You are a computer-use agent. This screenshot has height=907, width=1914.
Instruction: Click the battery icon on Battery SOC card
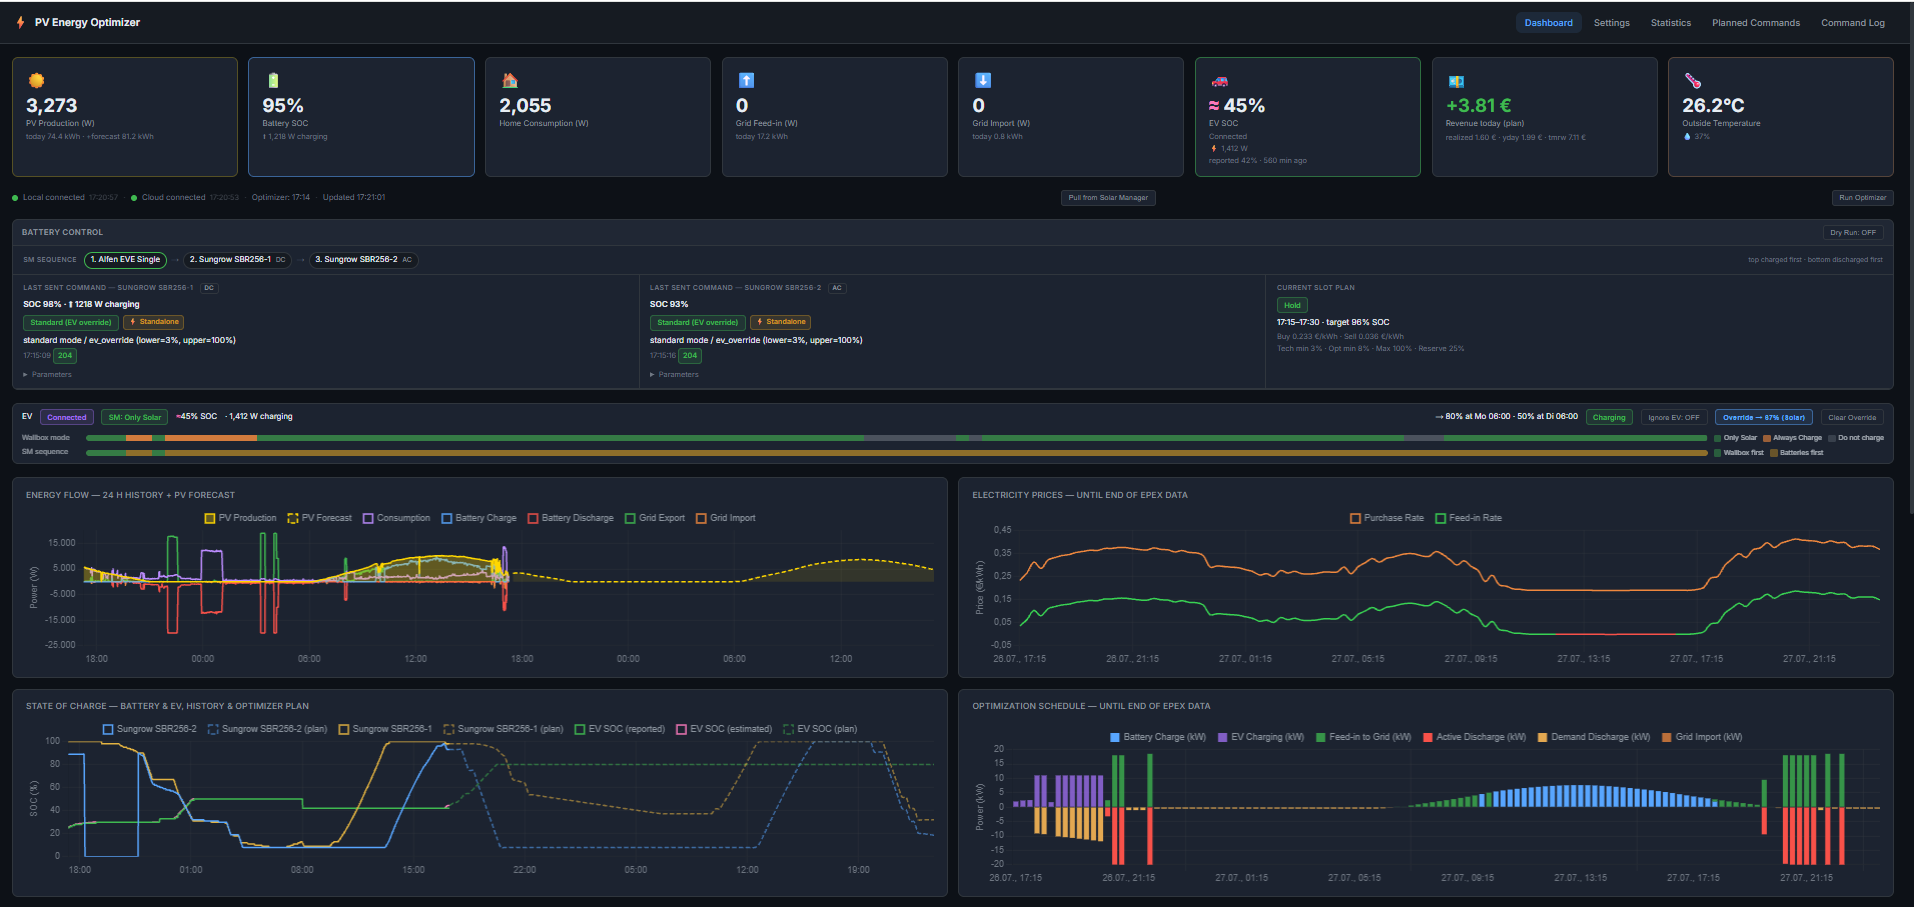pyautogui.click(x=273, y=80)
